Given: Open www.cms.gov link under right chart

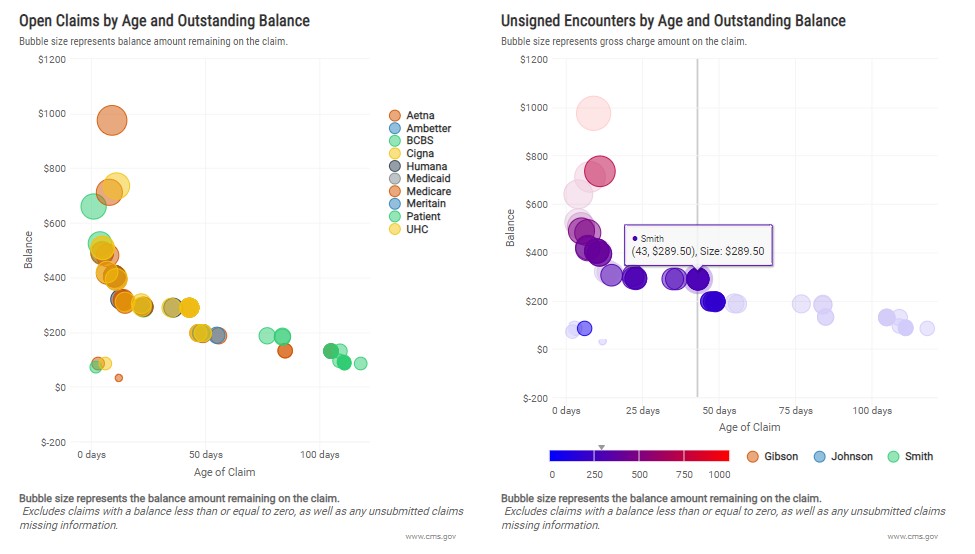Looking at the screenshot, I should pyautogui.click(x=913, y=537).
